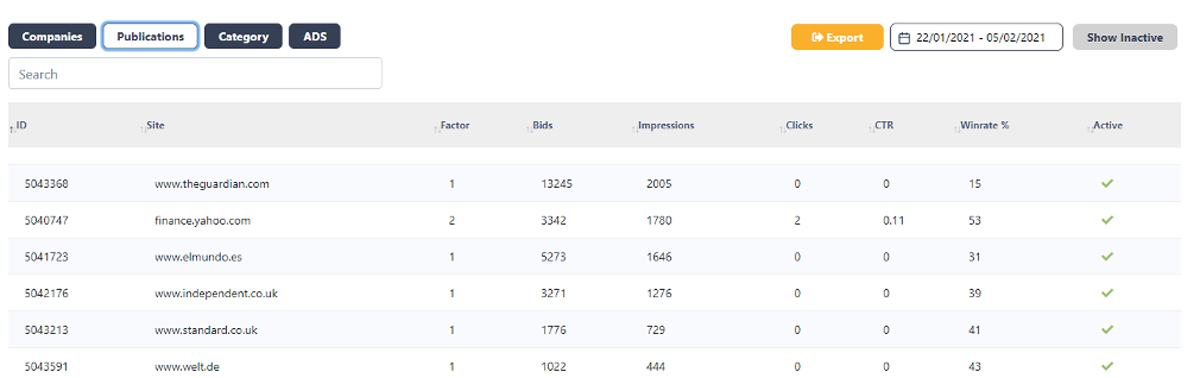Open the date range picker
The image size is (1200, 378).
click(976, 37)
